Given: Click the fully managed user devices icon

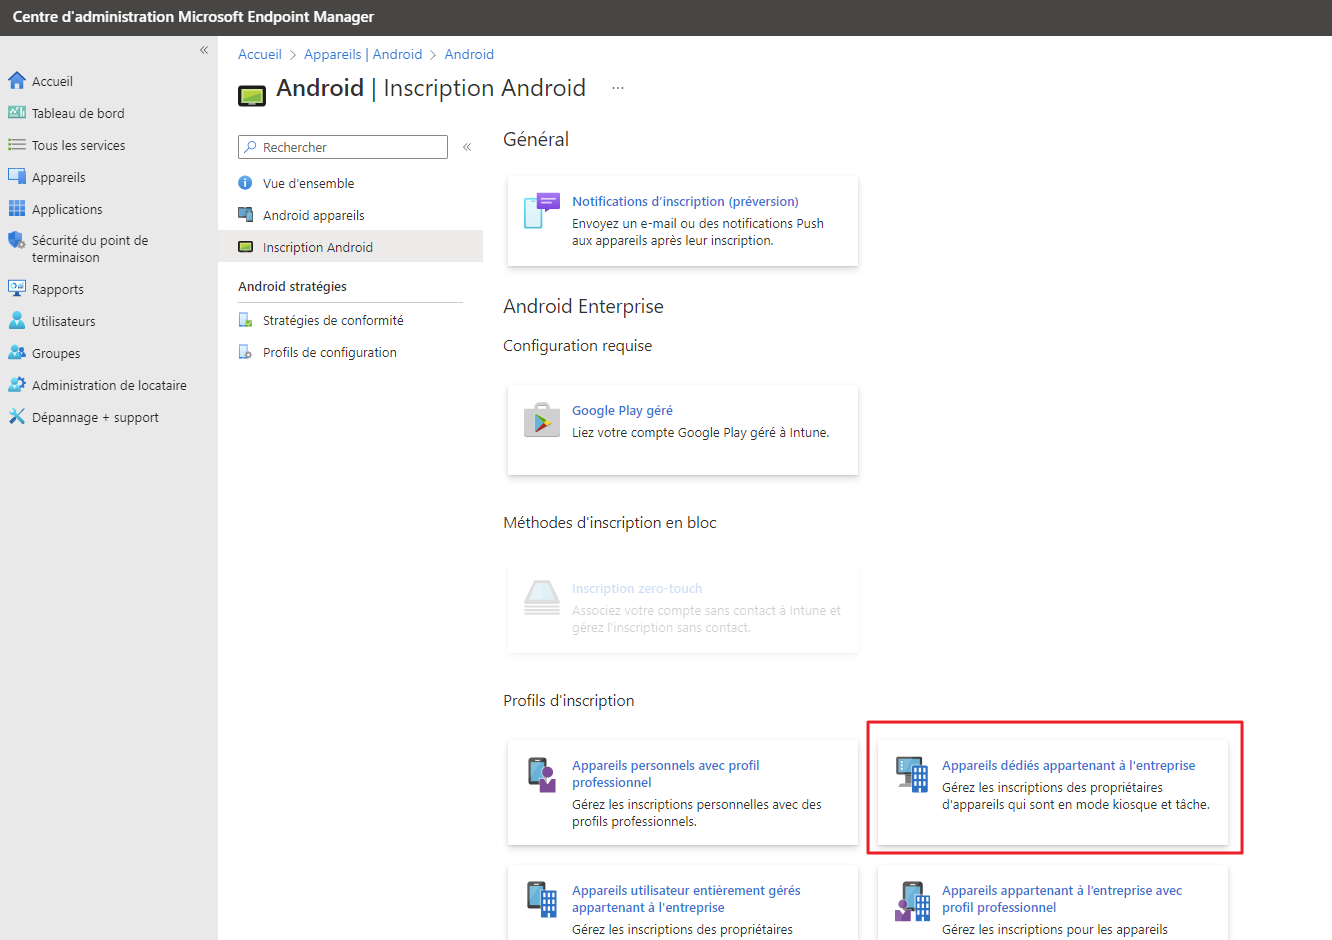Looking at the screenshot, I should pyautogui.click(x=542, y=900).
